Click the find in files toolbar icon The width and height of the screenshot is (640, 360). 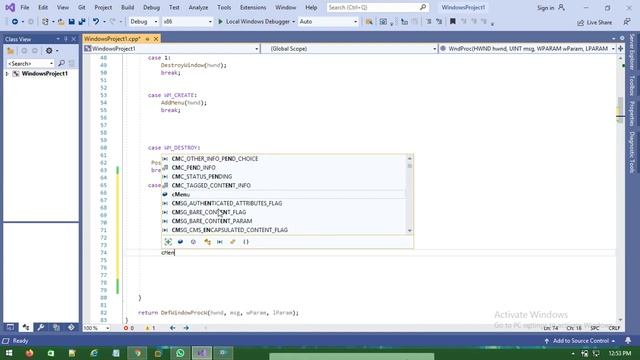coord(369,22)
